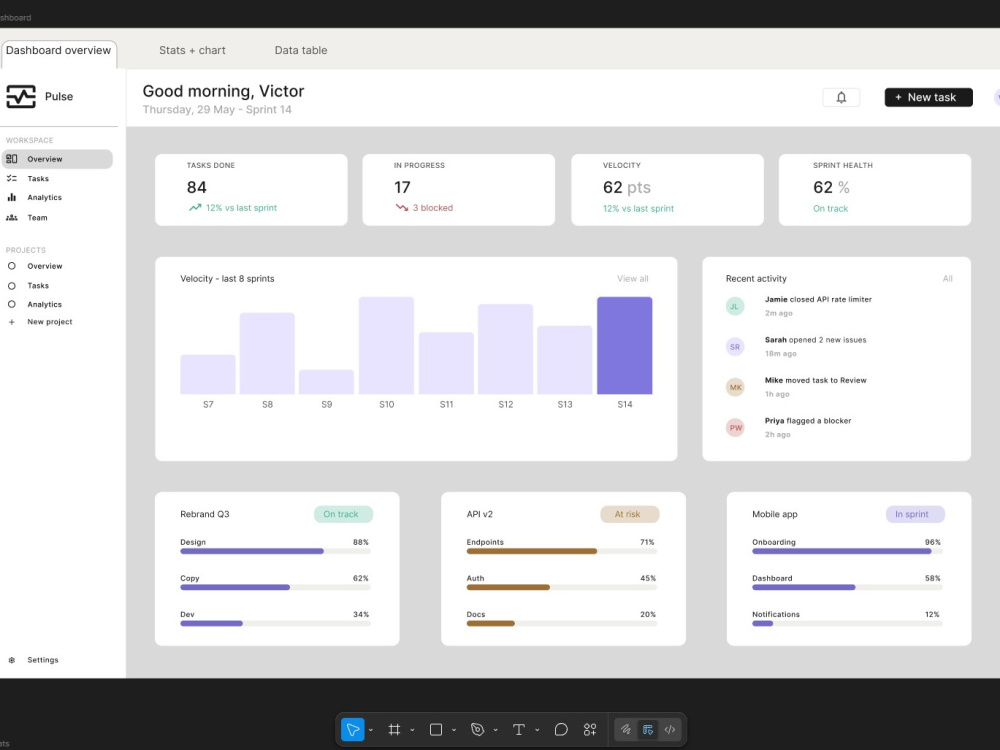Click the plus icon beside New project

[11, 322]
